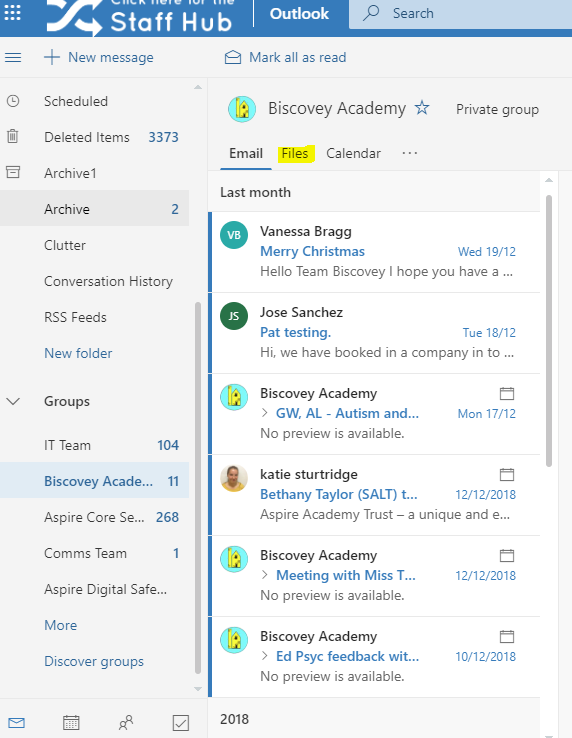Click the New message plus icon
572x738 pixels.
52,57
